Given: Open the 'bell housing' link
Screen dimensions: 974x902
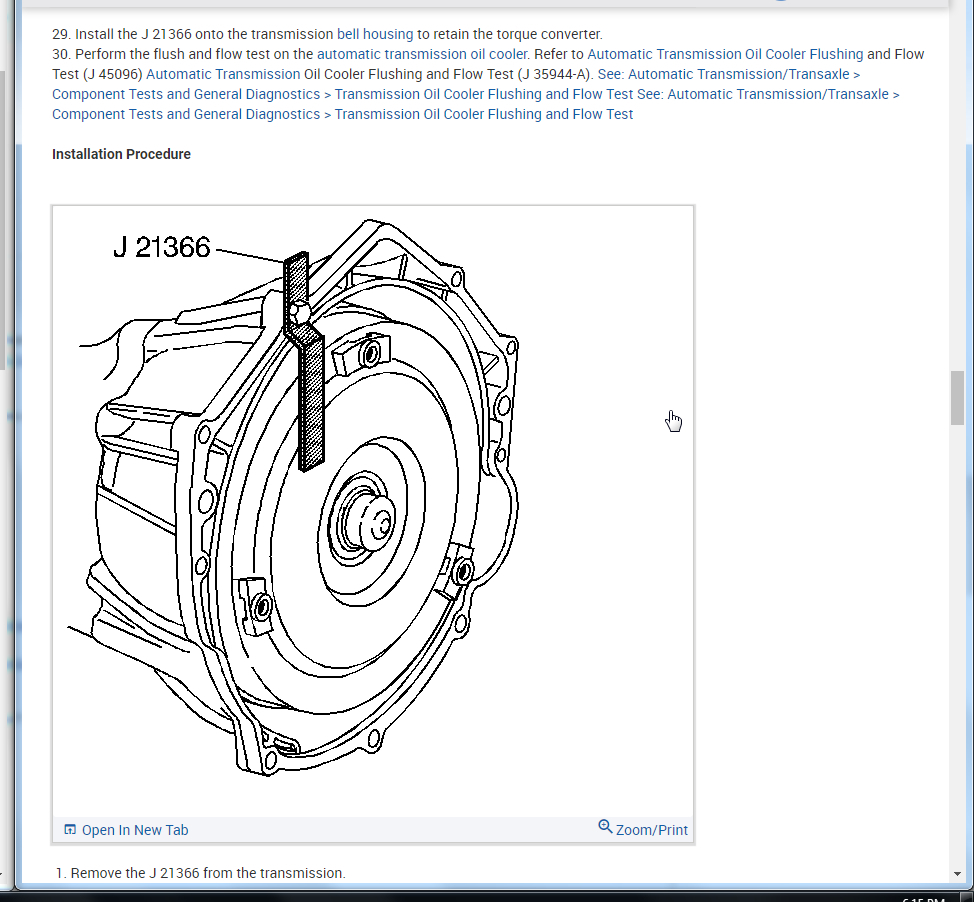Looking at the screenshot, I should click(x=375, y=34).
